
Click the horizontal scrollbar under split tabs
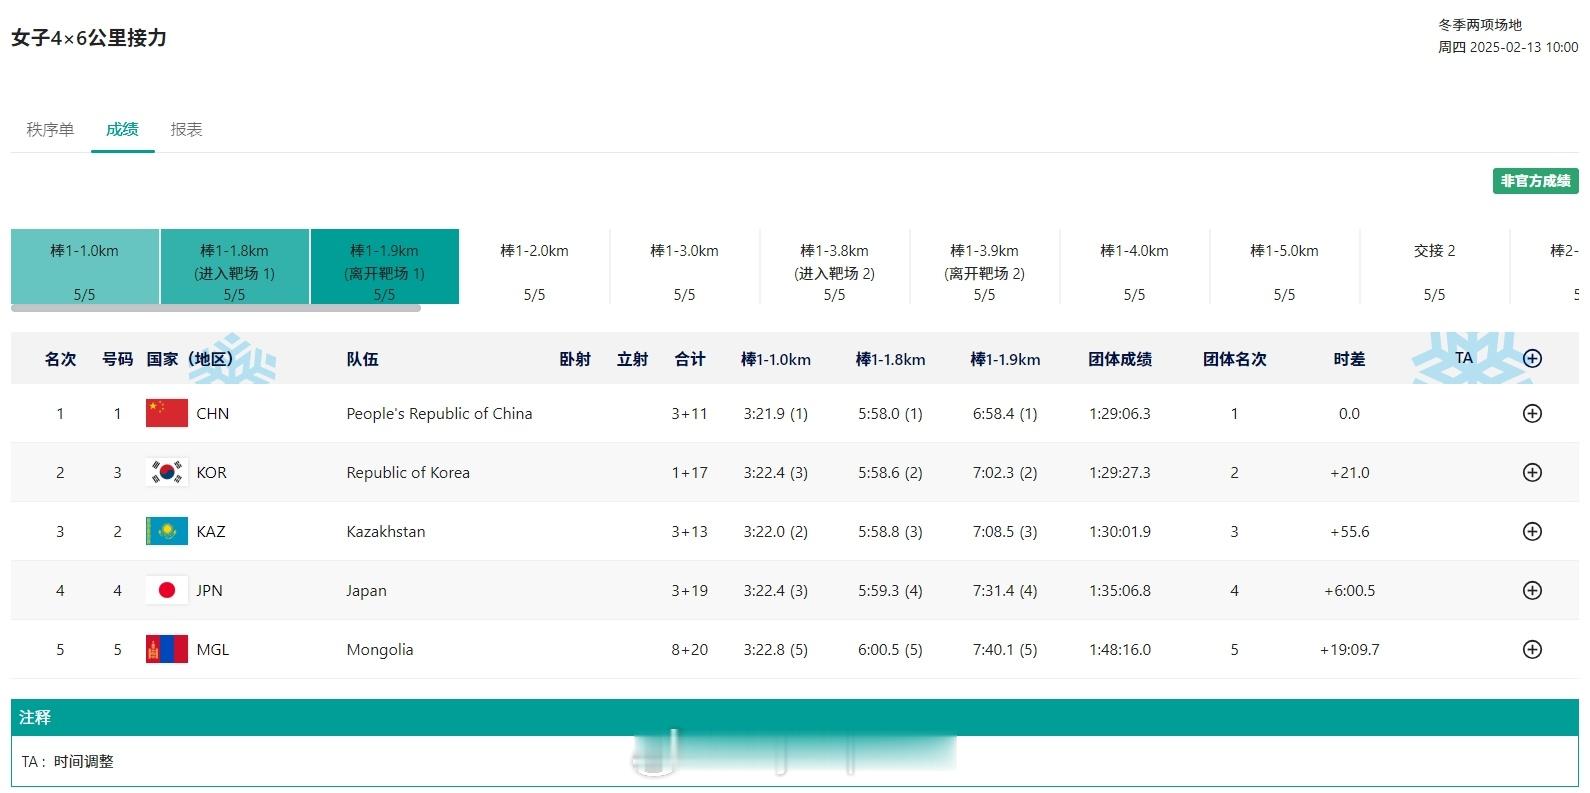(x=216, y=308)
